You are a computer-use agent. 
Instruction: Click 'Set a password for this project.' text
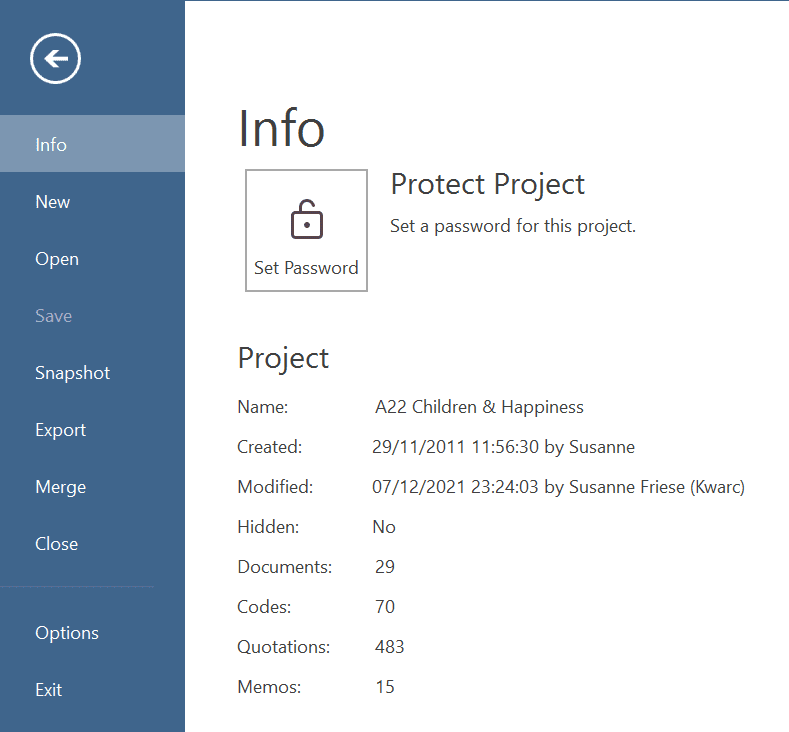click(x=513, y=226)
